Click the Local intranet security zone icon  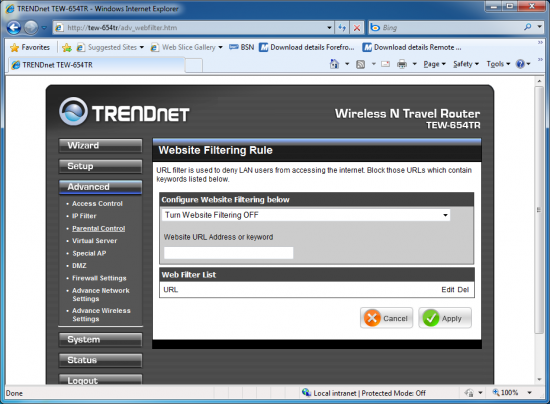pyautogui.click(x=307, y=393)
